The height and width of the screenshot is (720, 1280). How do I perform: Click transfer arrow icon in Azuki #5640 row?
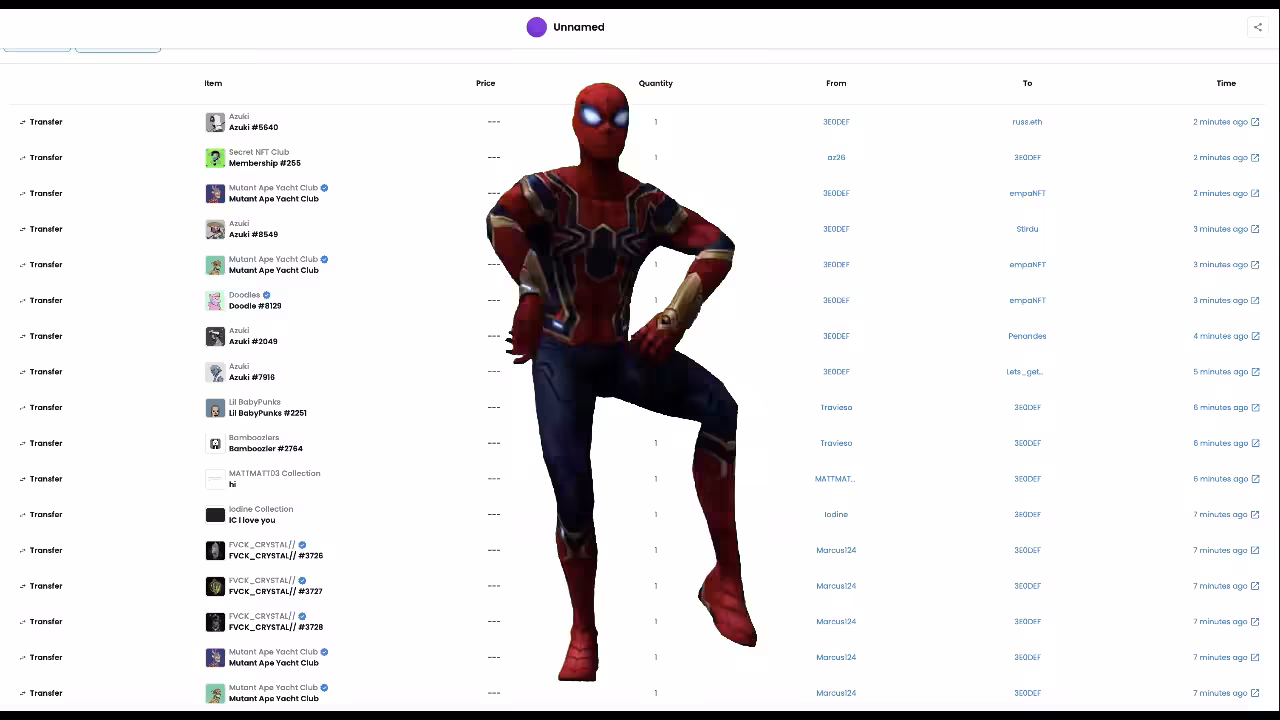click(x=22, y=122)
